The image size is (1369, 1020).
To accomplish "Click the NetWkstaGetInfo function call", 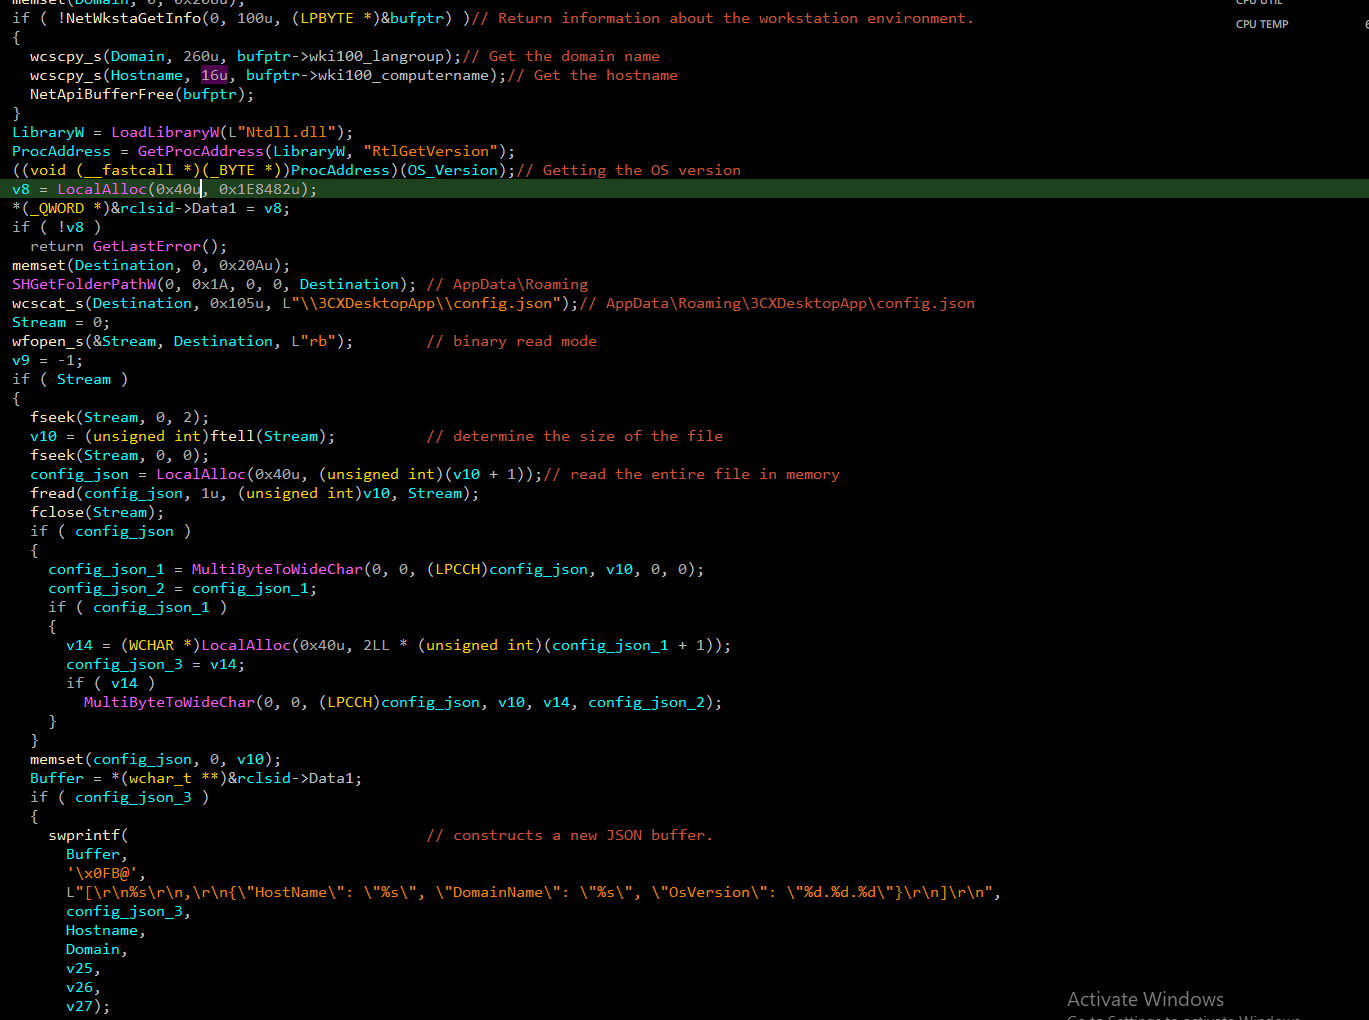I will pyautogui.click(x=133, y=18).
